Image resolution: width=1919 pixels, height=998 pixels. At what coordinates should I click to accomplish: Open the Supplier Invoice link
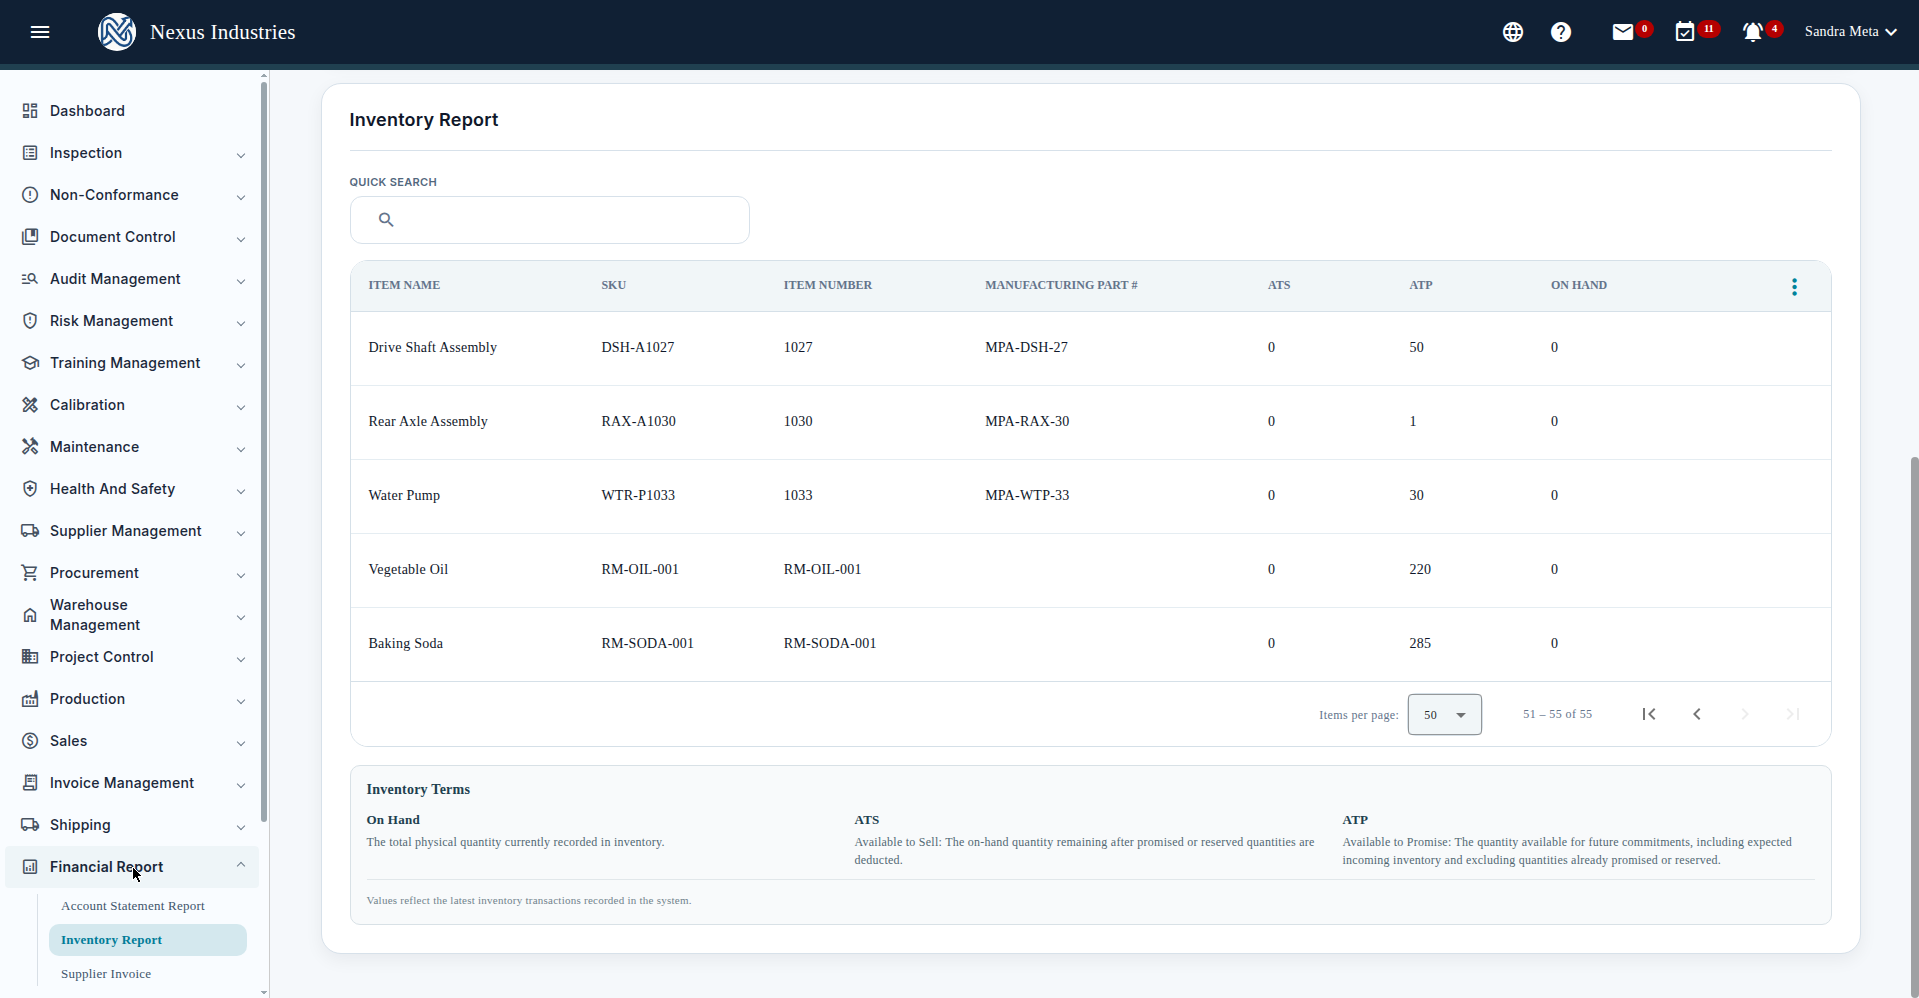point(106,974)
